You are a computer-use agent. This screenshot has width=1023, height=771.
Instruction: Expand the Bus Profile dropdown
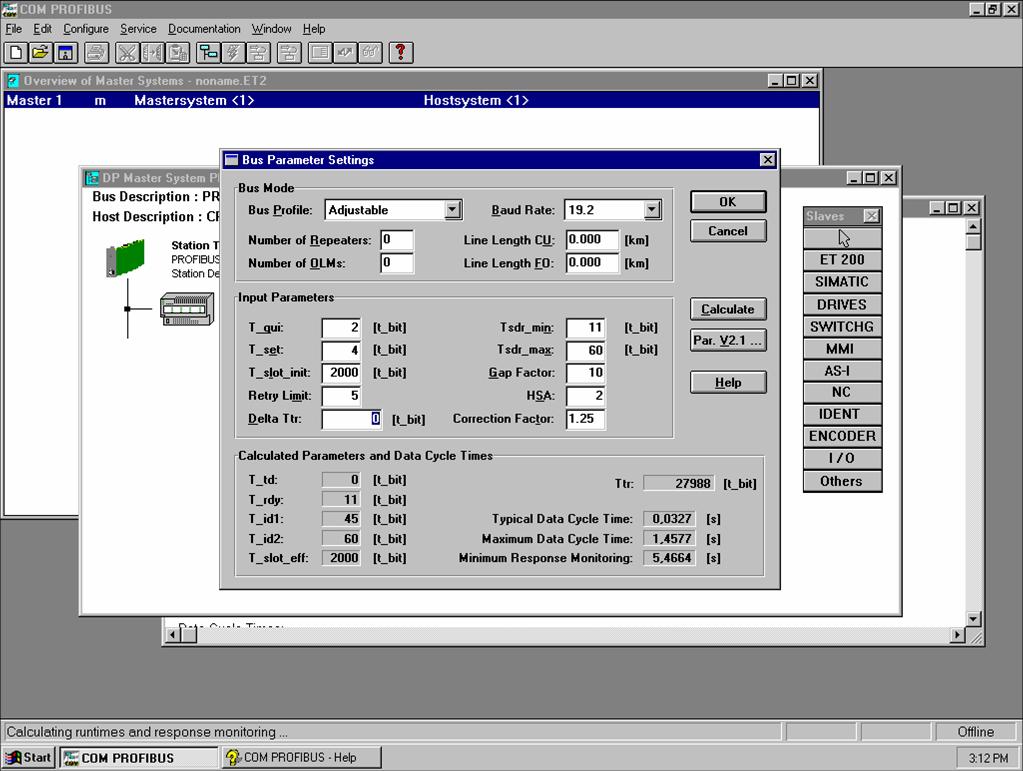pos(452,210)
